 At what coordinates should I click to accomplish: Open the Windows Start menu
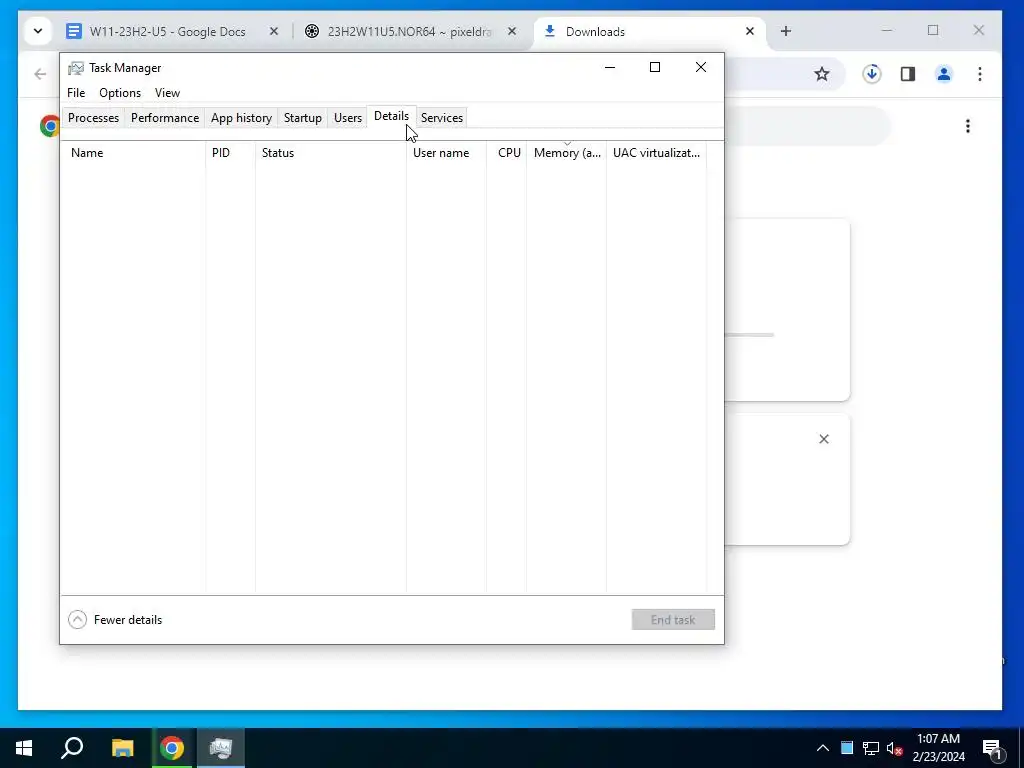click(x=24, y=748)
